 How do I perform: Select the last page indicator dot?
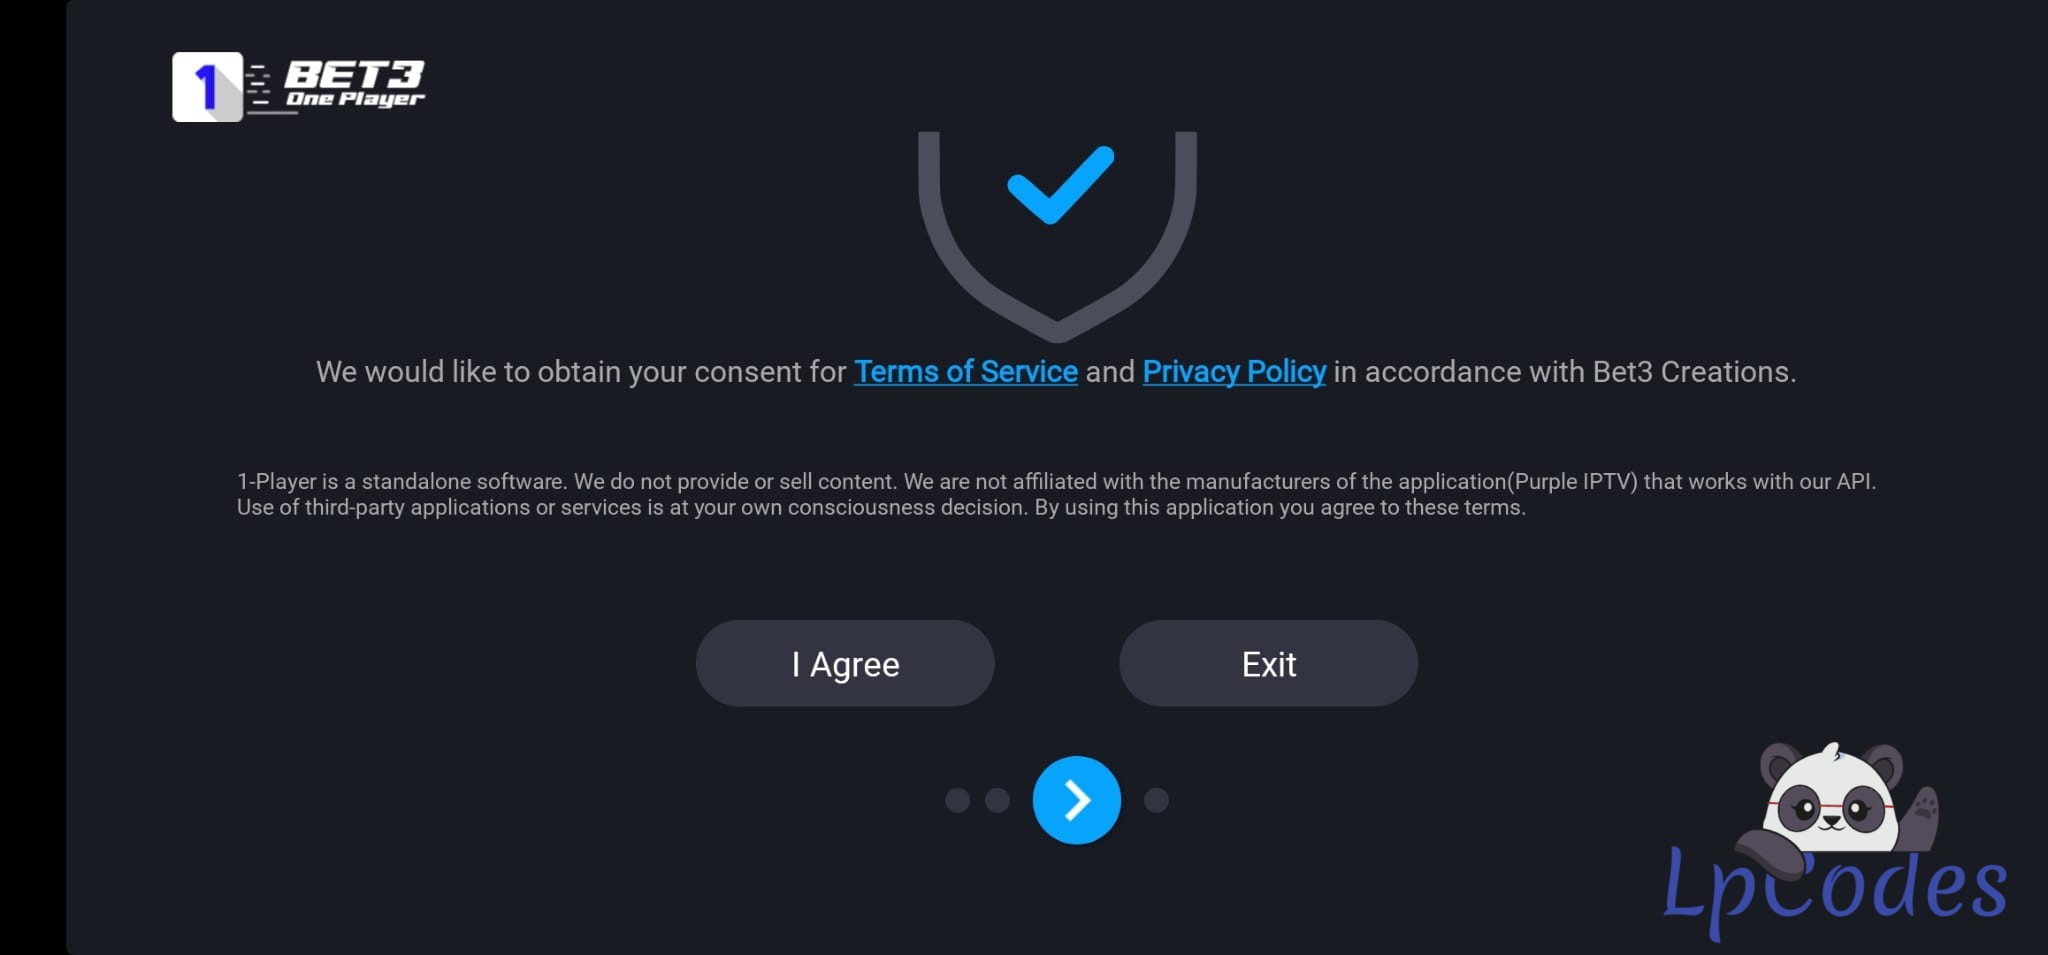[1156, 800]
